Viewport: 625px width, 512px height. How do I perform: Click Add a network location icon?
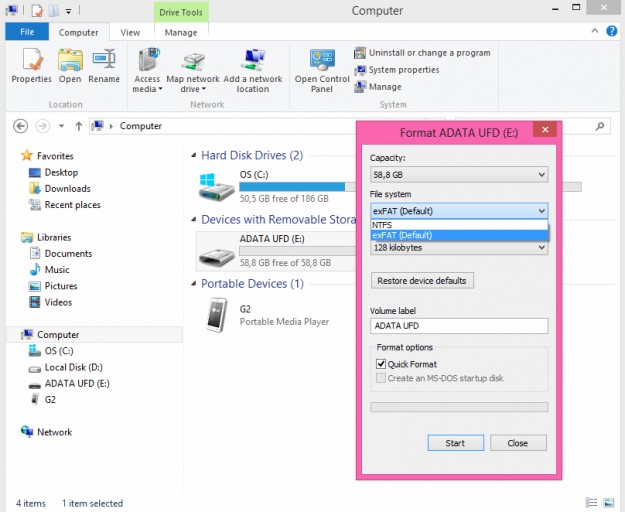252,64
